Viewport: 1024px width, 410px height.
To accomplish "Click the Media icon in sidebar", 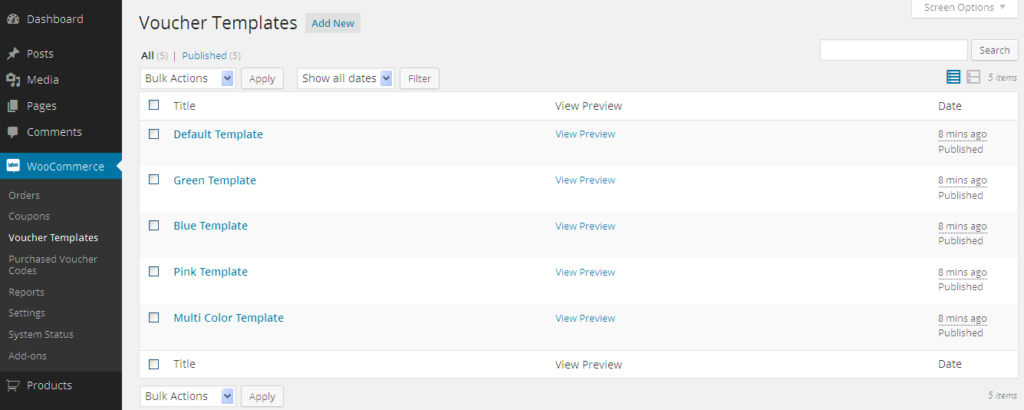I will (x=12, y=80).
